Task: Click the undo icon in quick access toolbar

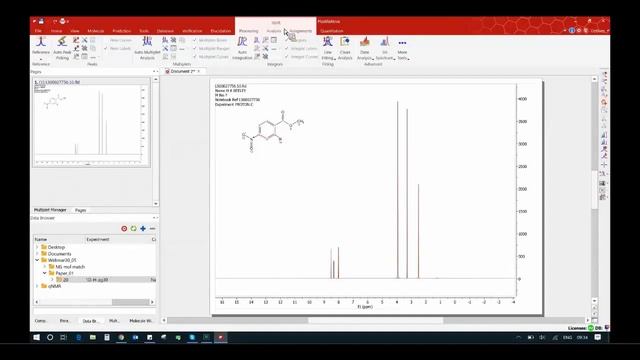Action: click(x=54, y=21)
